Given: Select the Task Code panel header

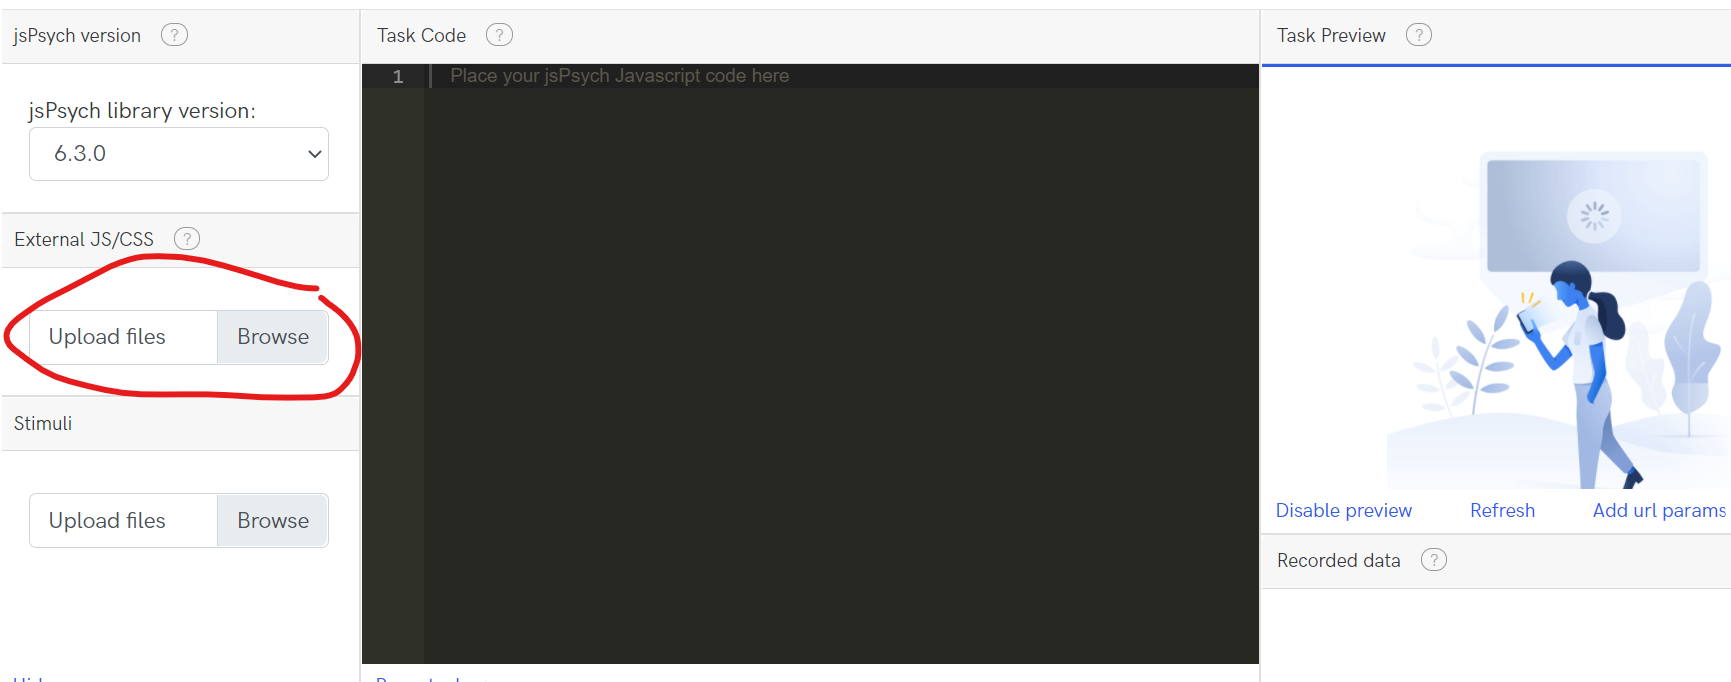Looking at the screenshot, I should (421, 35).
